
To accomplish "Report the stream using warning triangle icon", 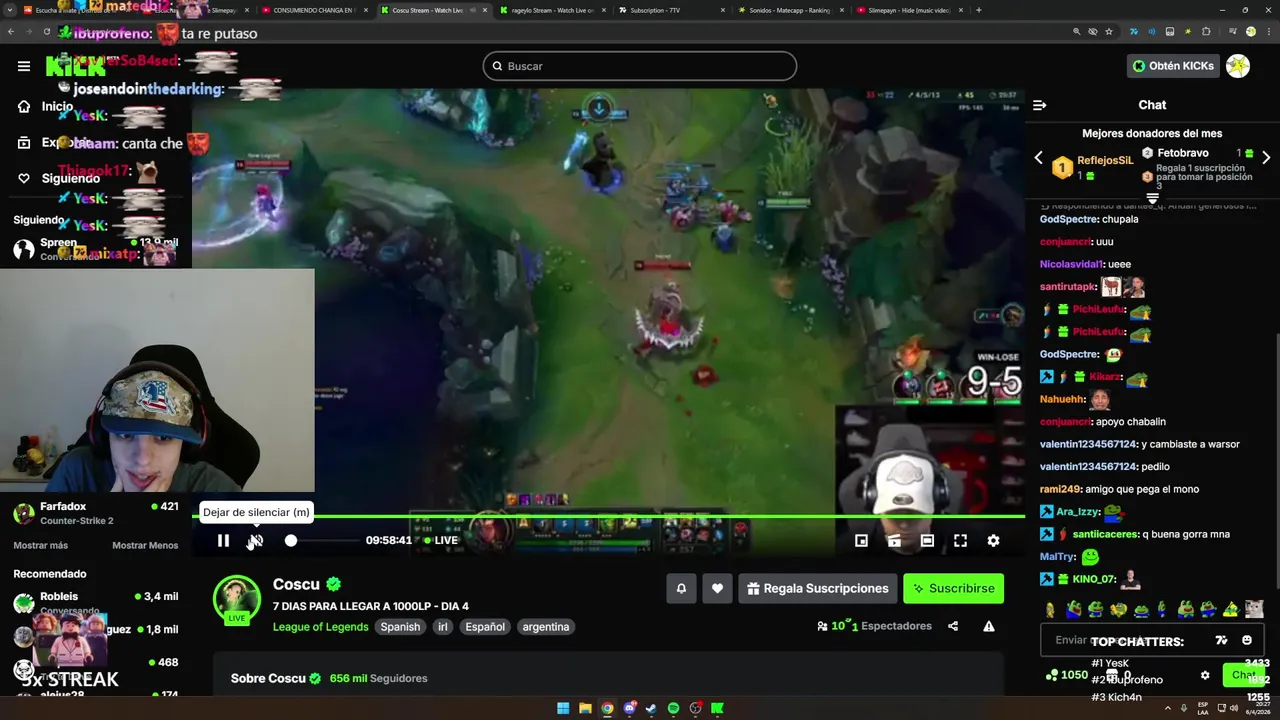I will pos(988,626).
